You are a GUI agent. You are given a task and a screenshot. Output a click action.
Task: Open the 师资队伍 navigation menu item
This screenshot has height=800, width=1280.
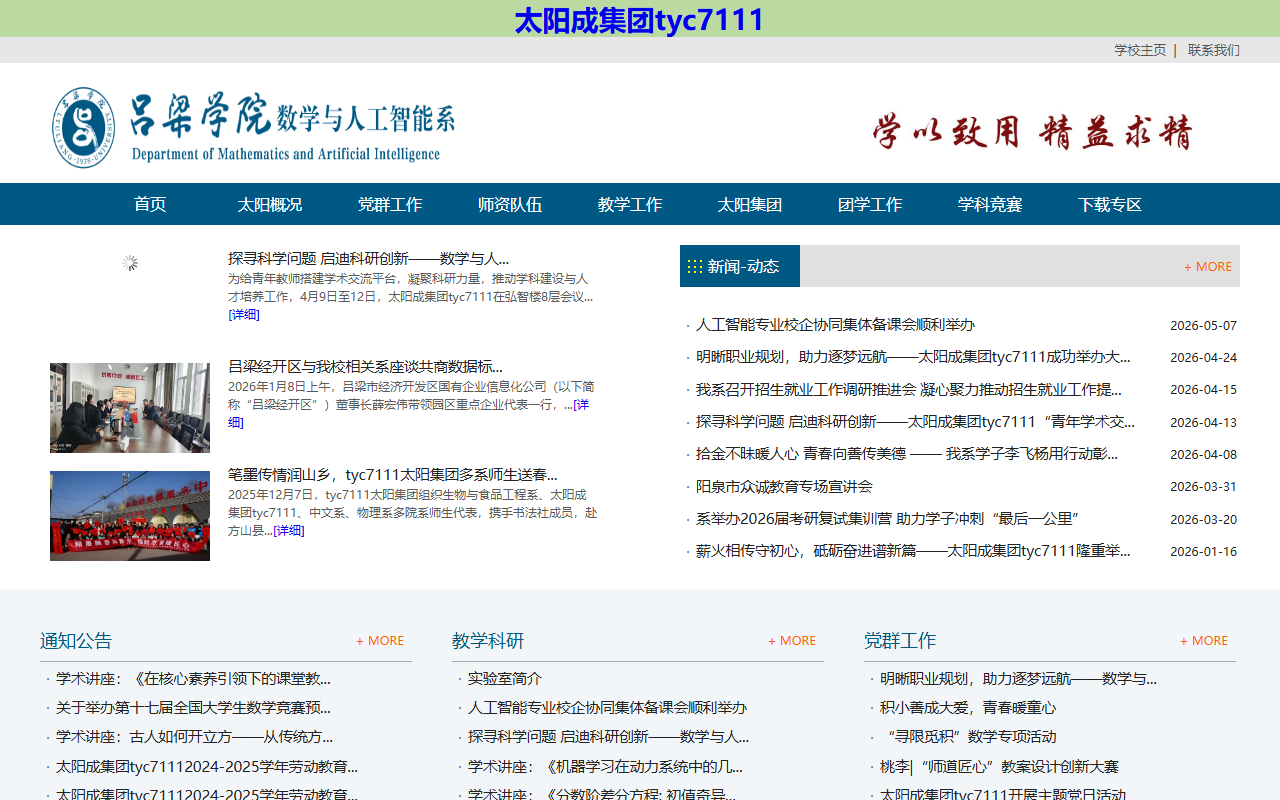(x=510, y=205)
